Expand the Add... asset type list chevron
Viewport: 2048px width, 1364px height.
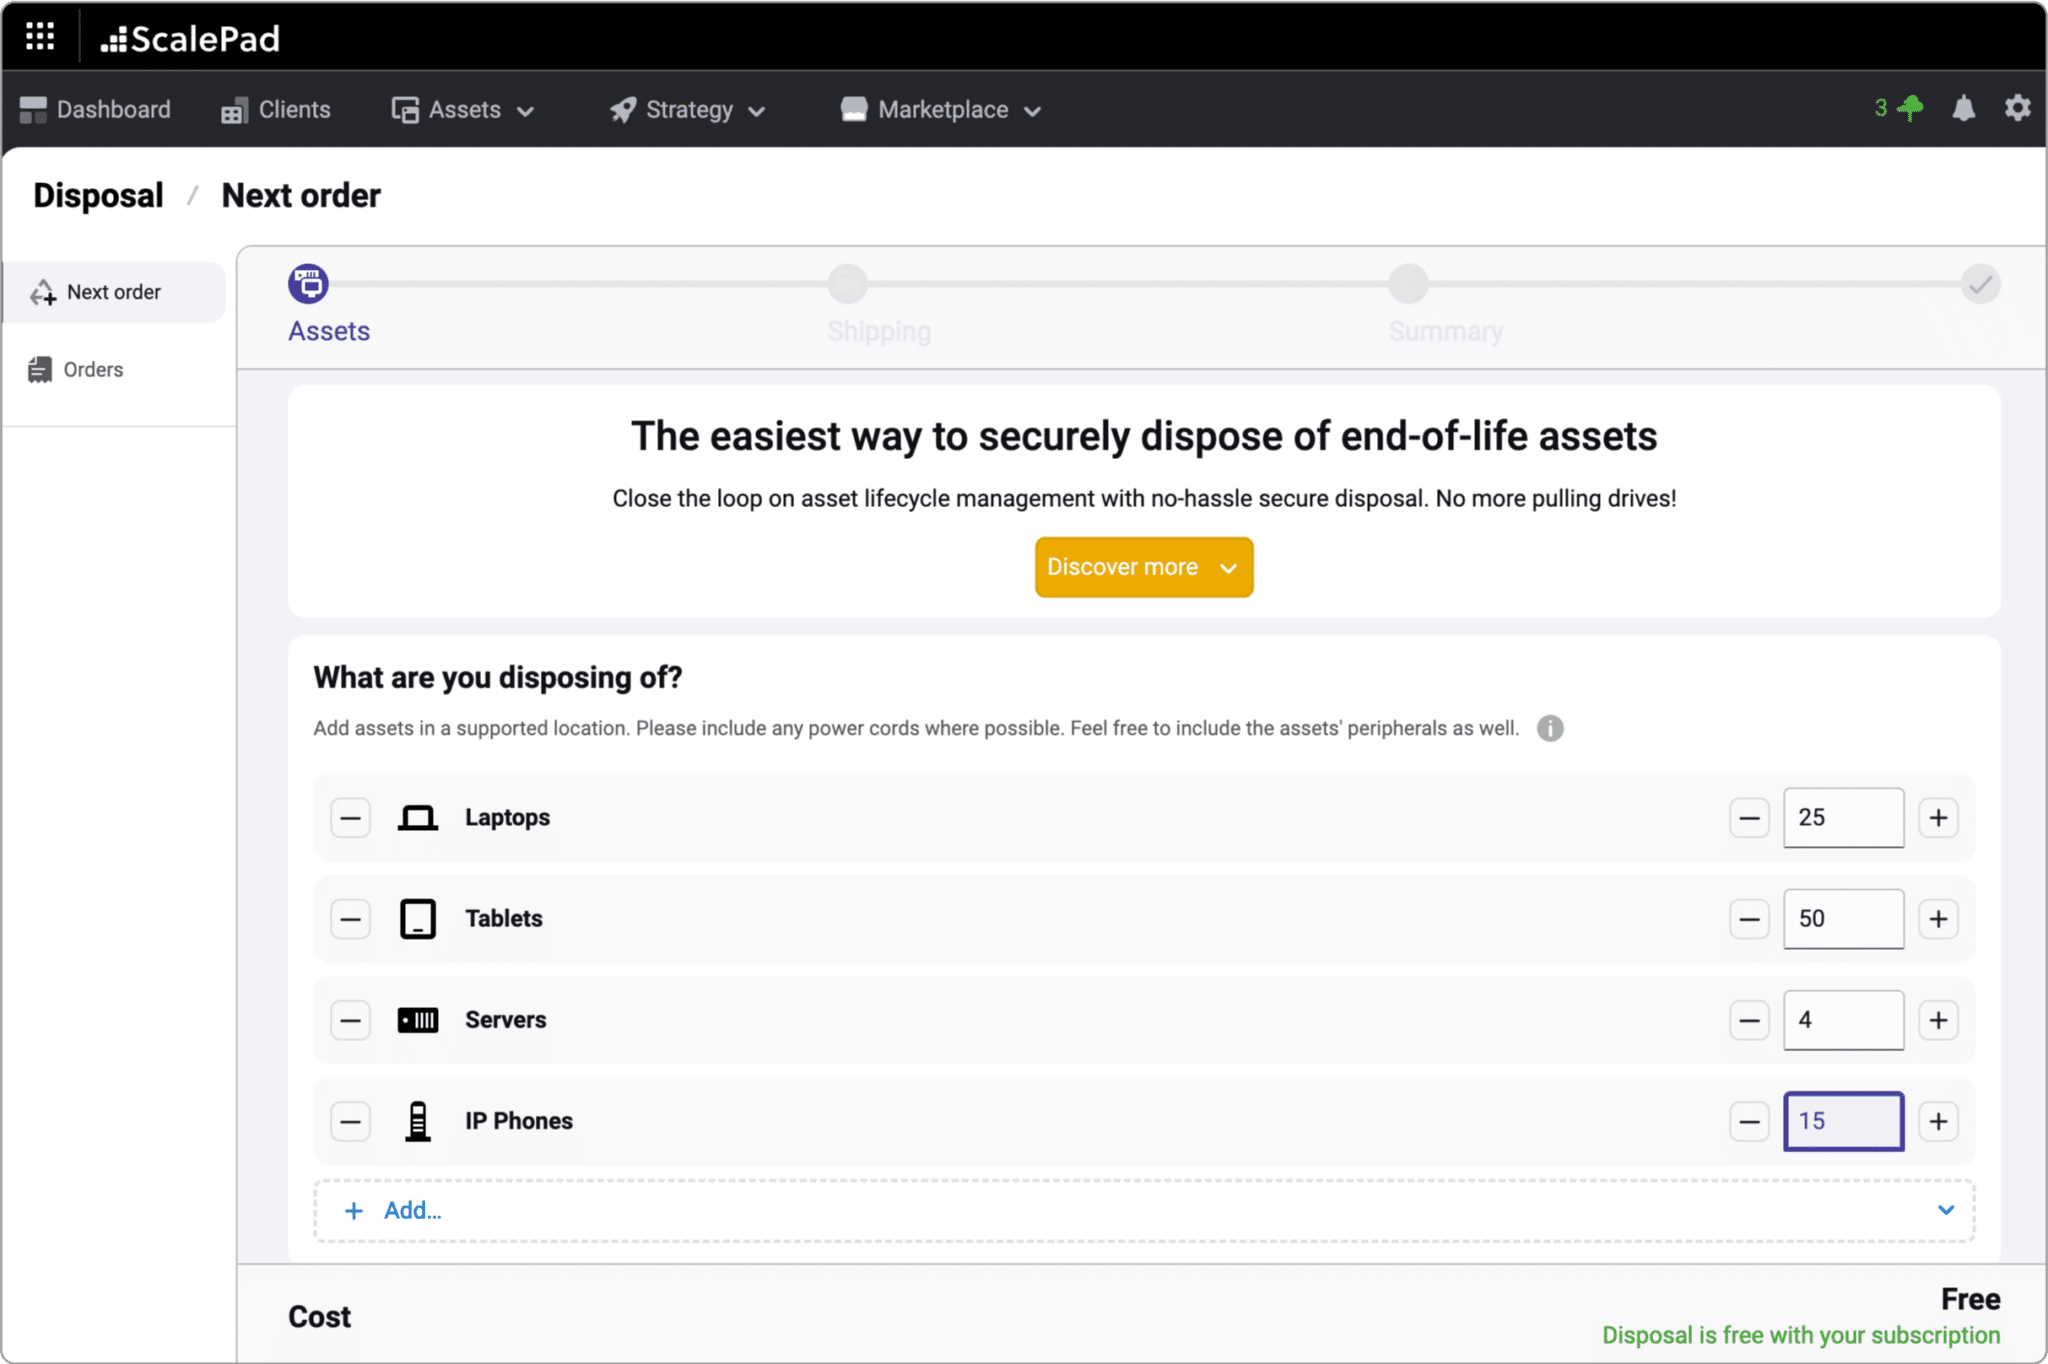click(x=1946, y=1210)
